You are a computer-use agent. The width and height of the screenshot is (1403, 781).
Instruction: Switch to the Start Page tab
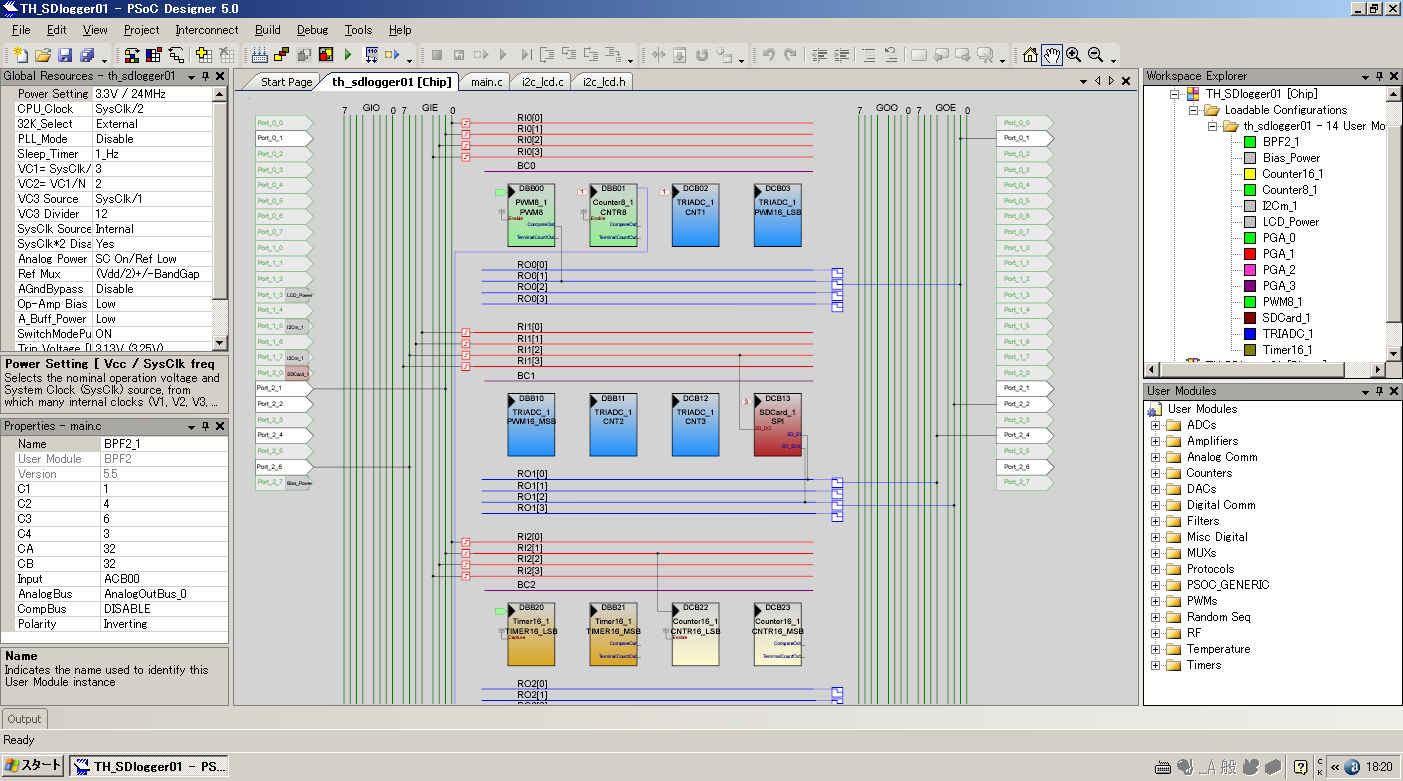[x=286, y=82]
